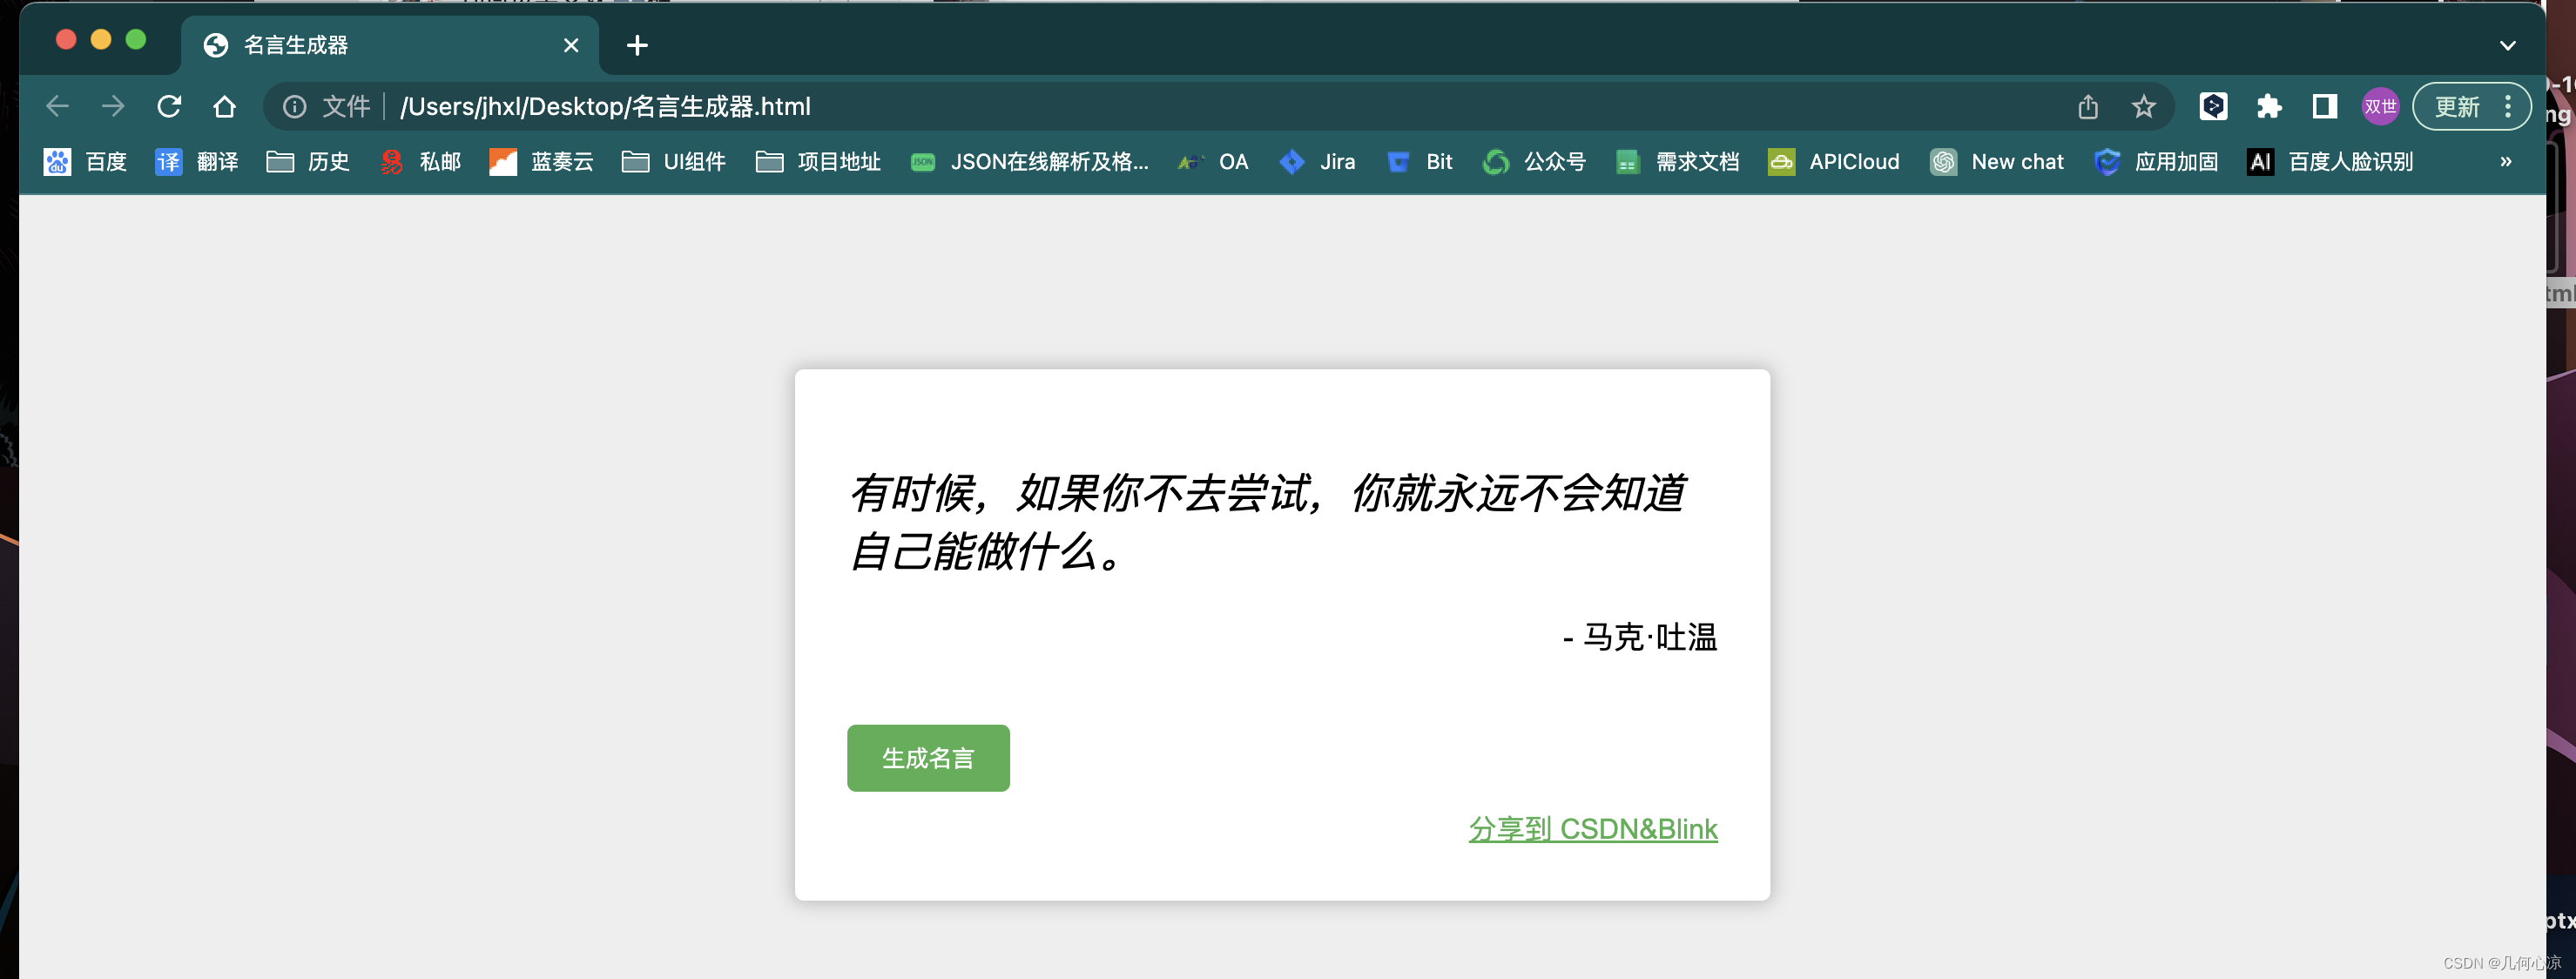The height and width of the screenshot is (979, 2576).
Task: Expand the 项目地址 bookmark folder
Action: 818,162
